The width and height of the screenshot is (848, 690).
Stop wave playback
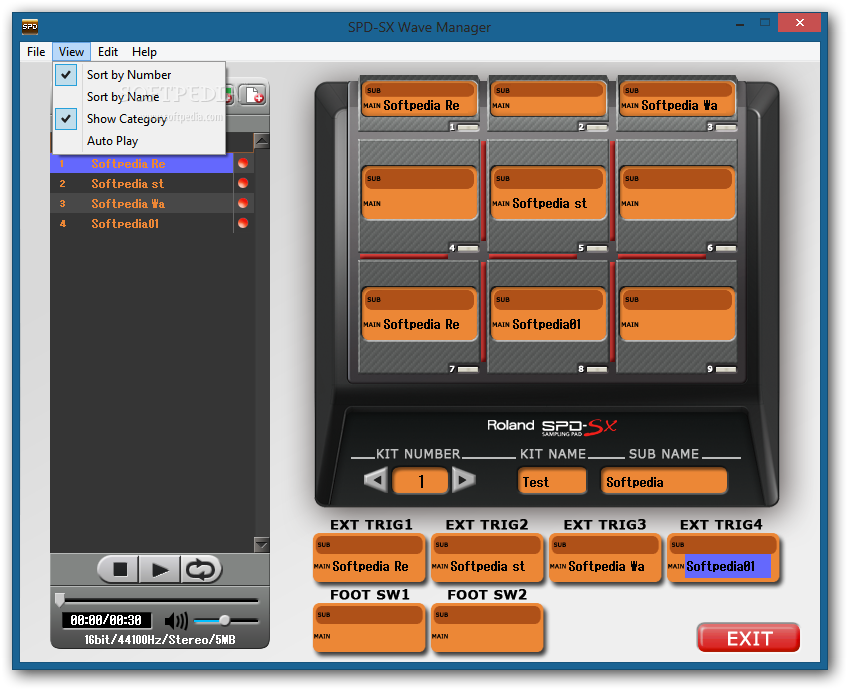tap(120, 569)
